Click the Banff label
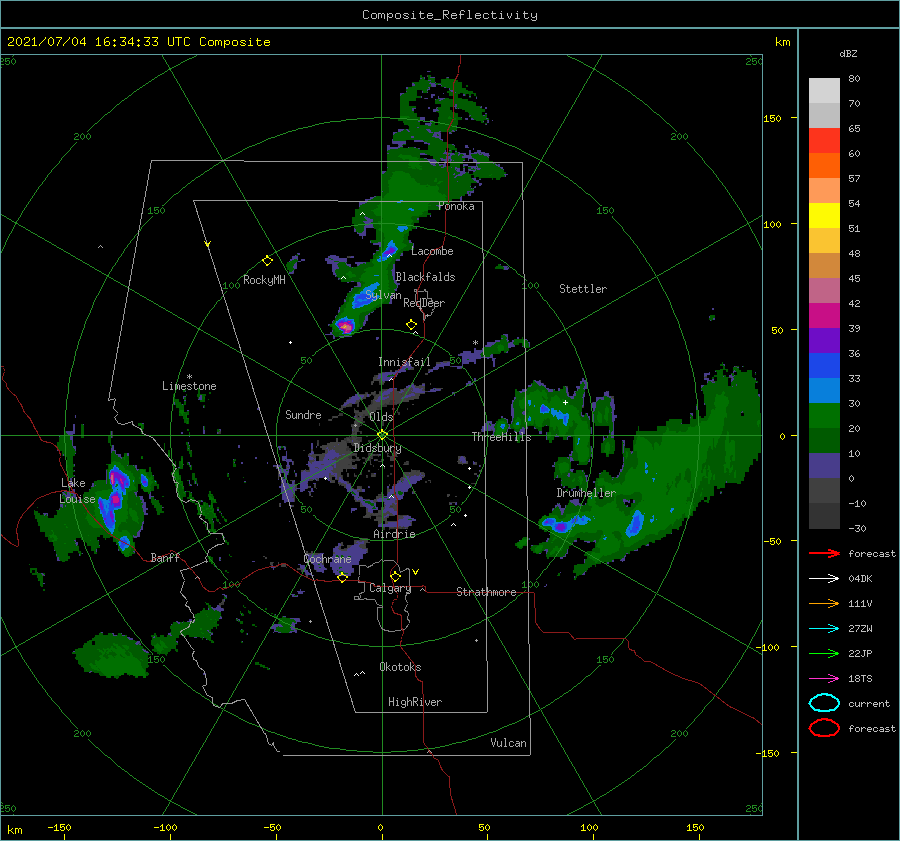Viewport: 900px width, 841px height. (165, 557)
